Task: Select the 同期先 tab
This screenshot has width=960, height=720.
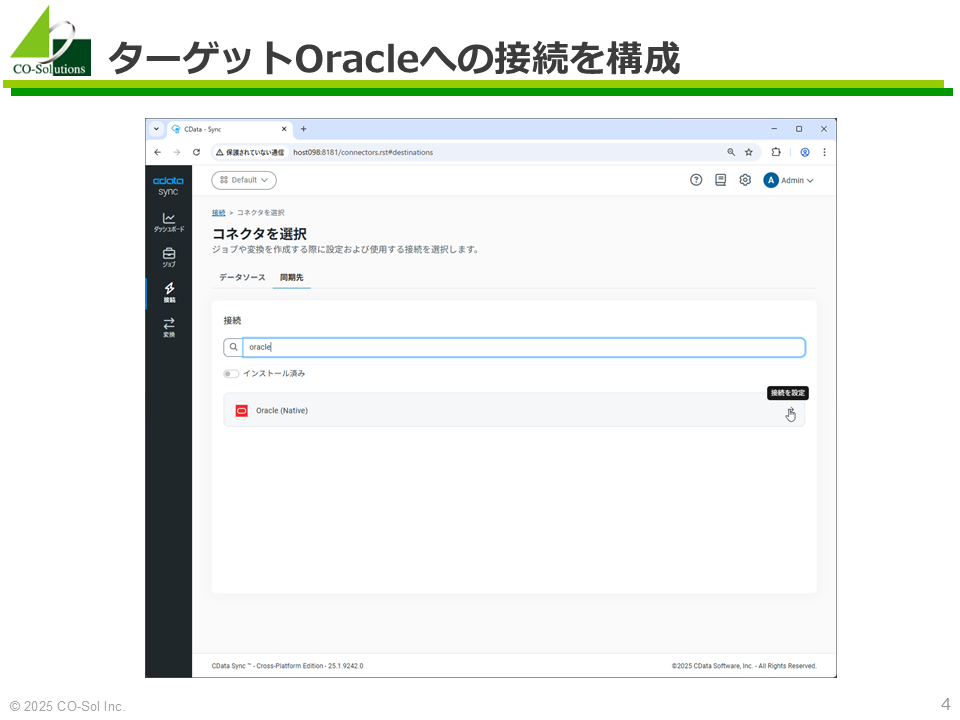Action: pyautogui.click(x=291, y=277)
